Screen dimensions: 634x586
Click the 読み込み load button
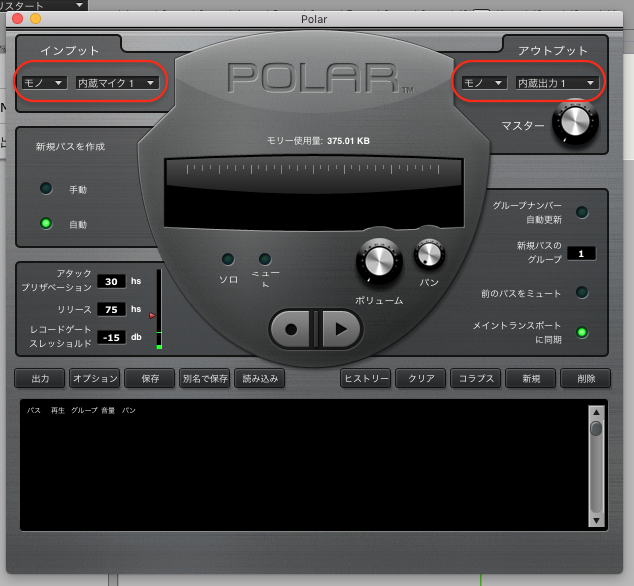(260, 379)
